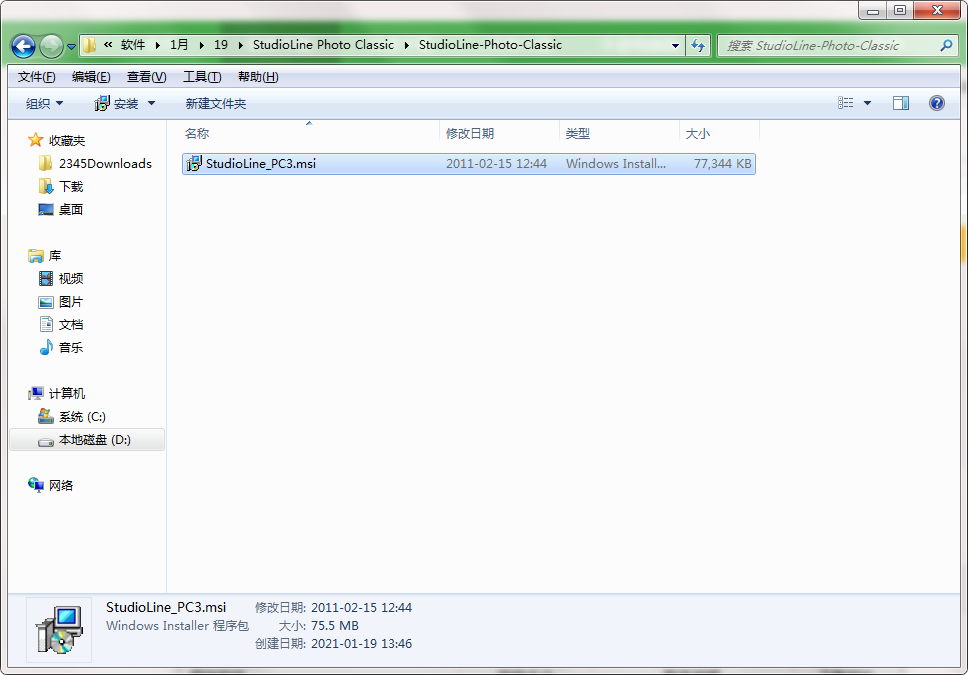Click the Forward navigation arrow
This screenshot has height=675, width=968.
click(51, 46)
